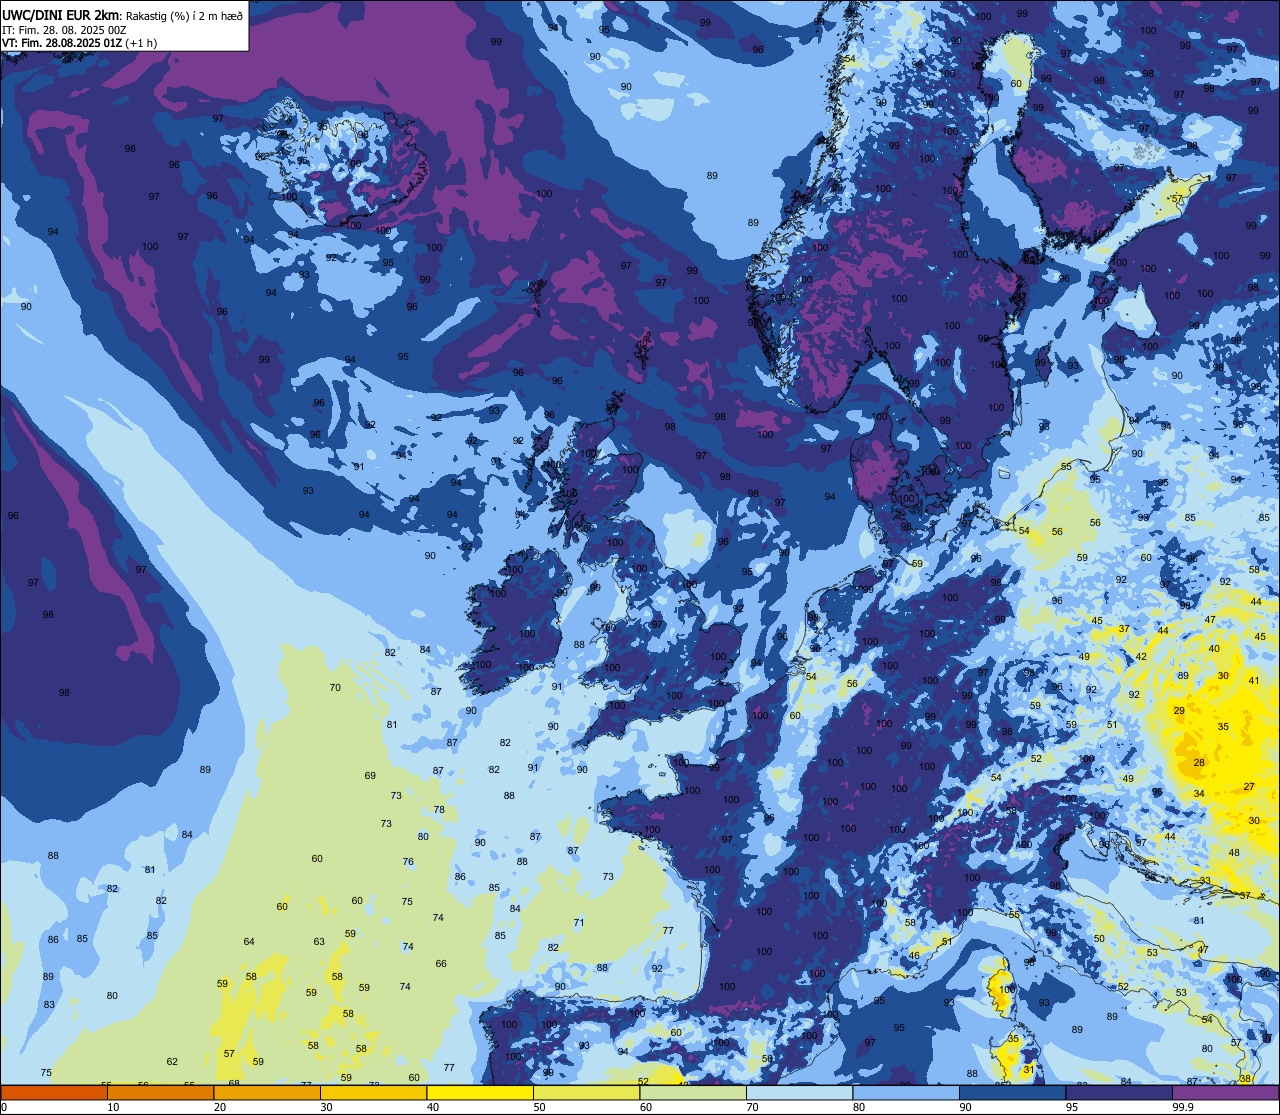Click the '62' humidity value over the Atlantic
Viewport: 1280px width, 1115px height.
pos(172,1062)
